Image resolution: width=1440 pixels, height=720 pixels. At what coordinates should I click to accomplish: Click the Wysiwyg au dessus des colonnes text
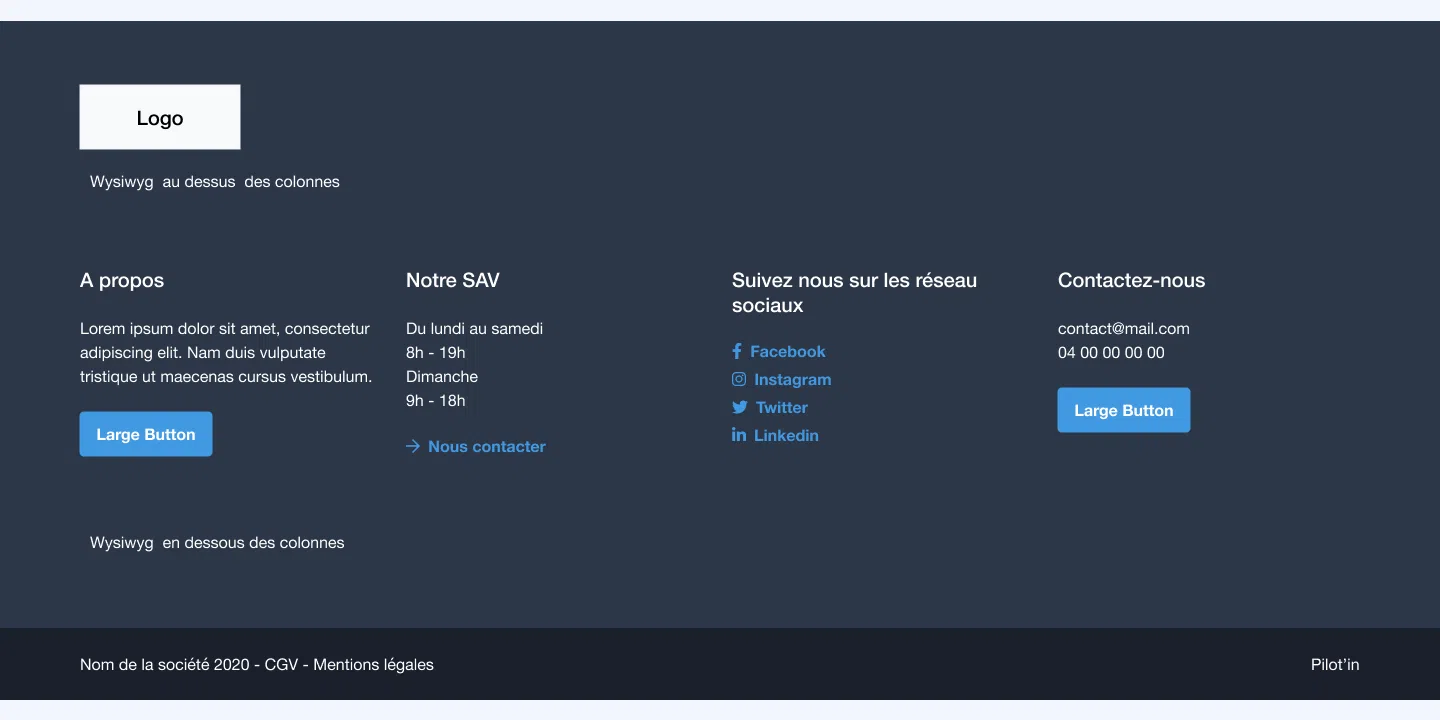[x=214, y=182]
